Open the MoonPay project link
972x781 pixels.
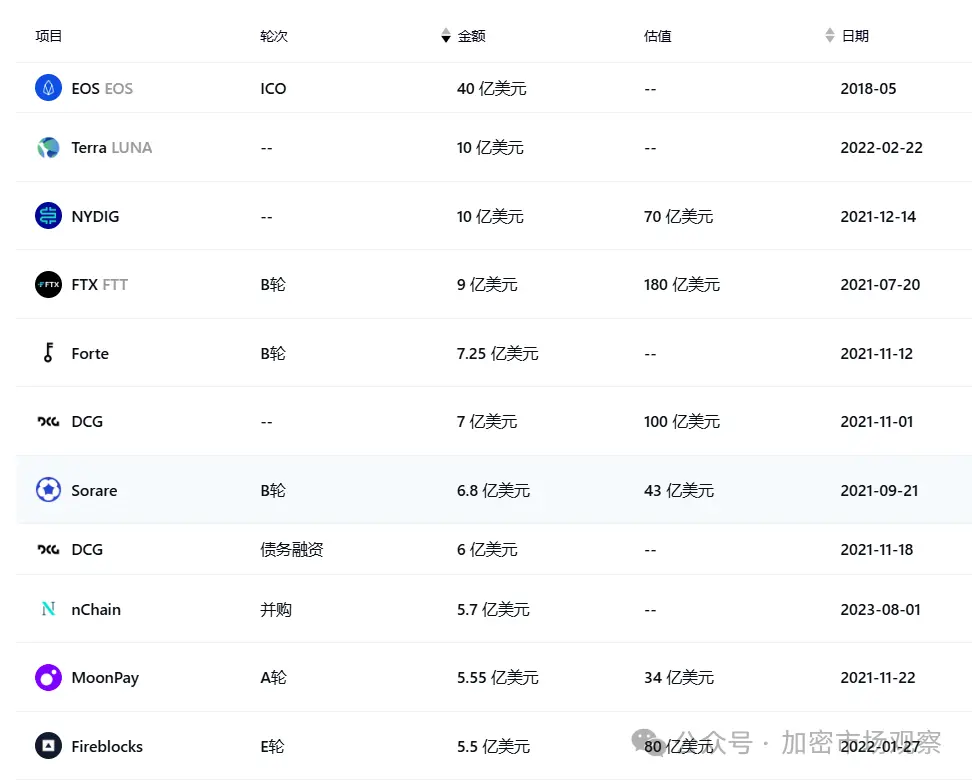coord(105,677)
